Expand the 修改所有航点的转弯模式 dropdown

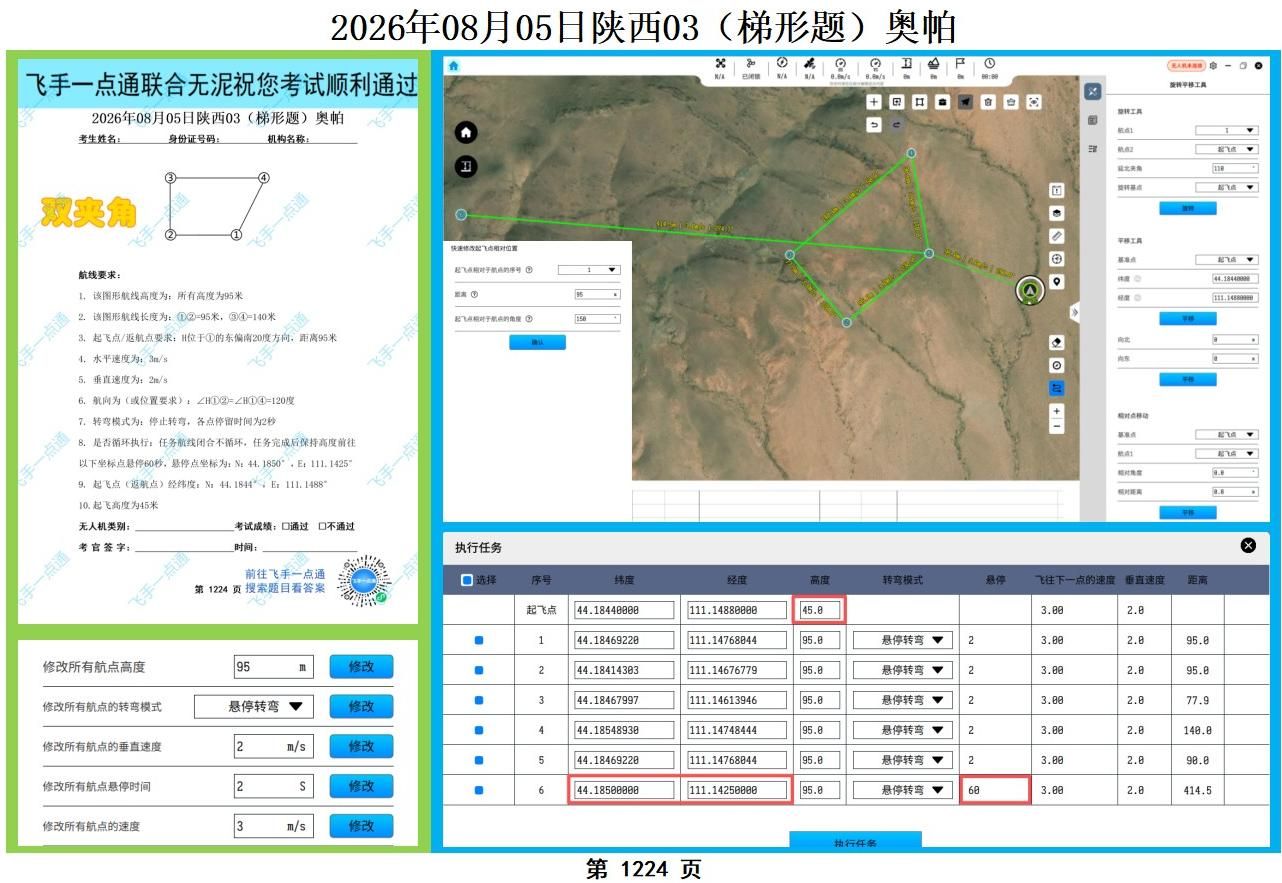point(253,706)
